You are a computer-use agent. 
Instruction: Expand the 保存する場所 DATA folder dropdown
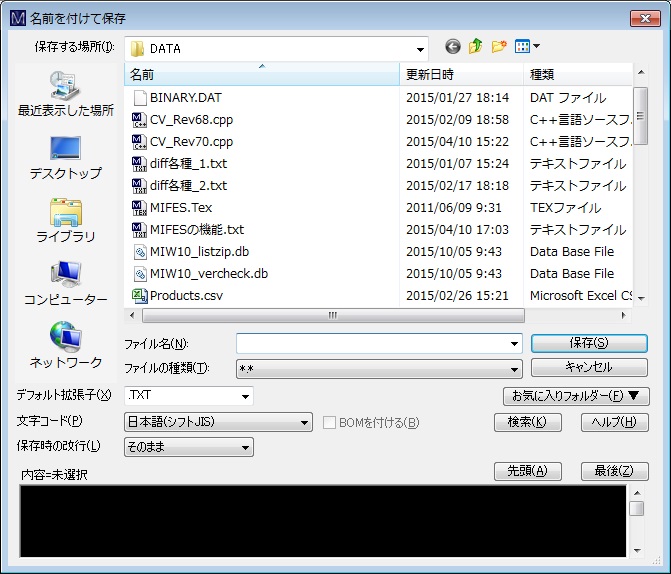(x=420, y=48)
